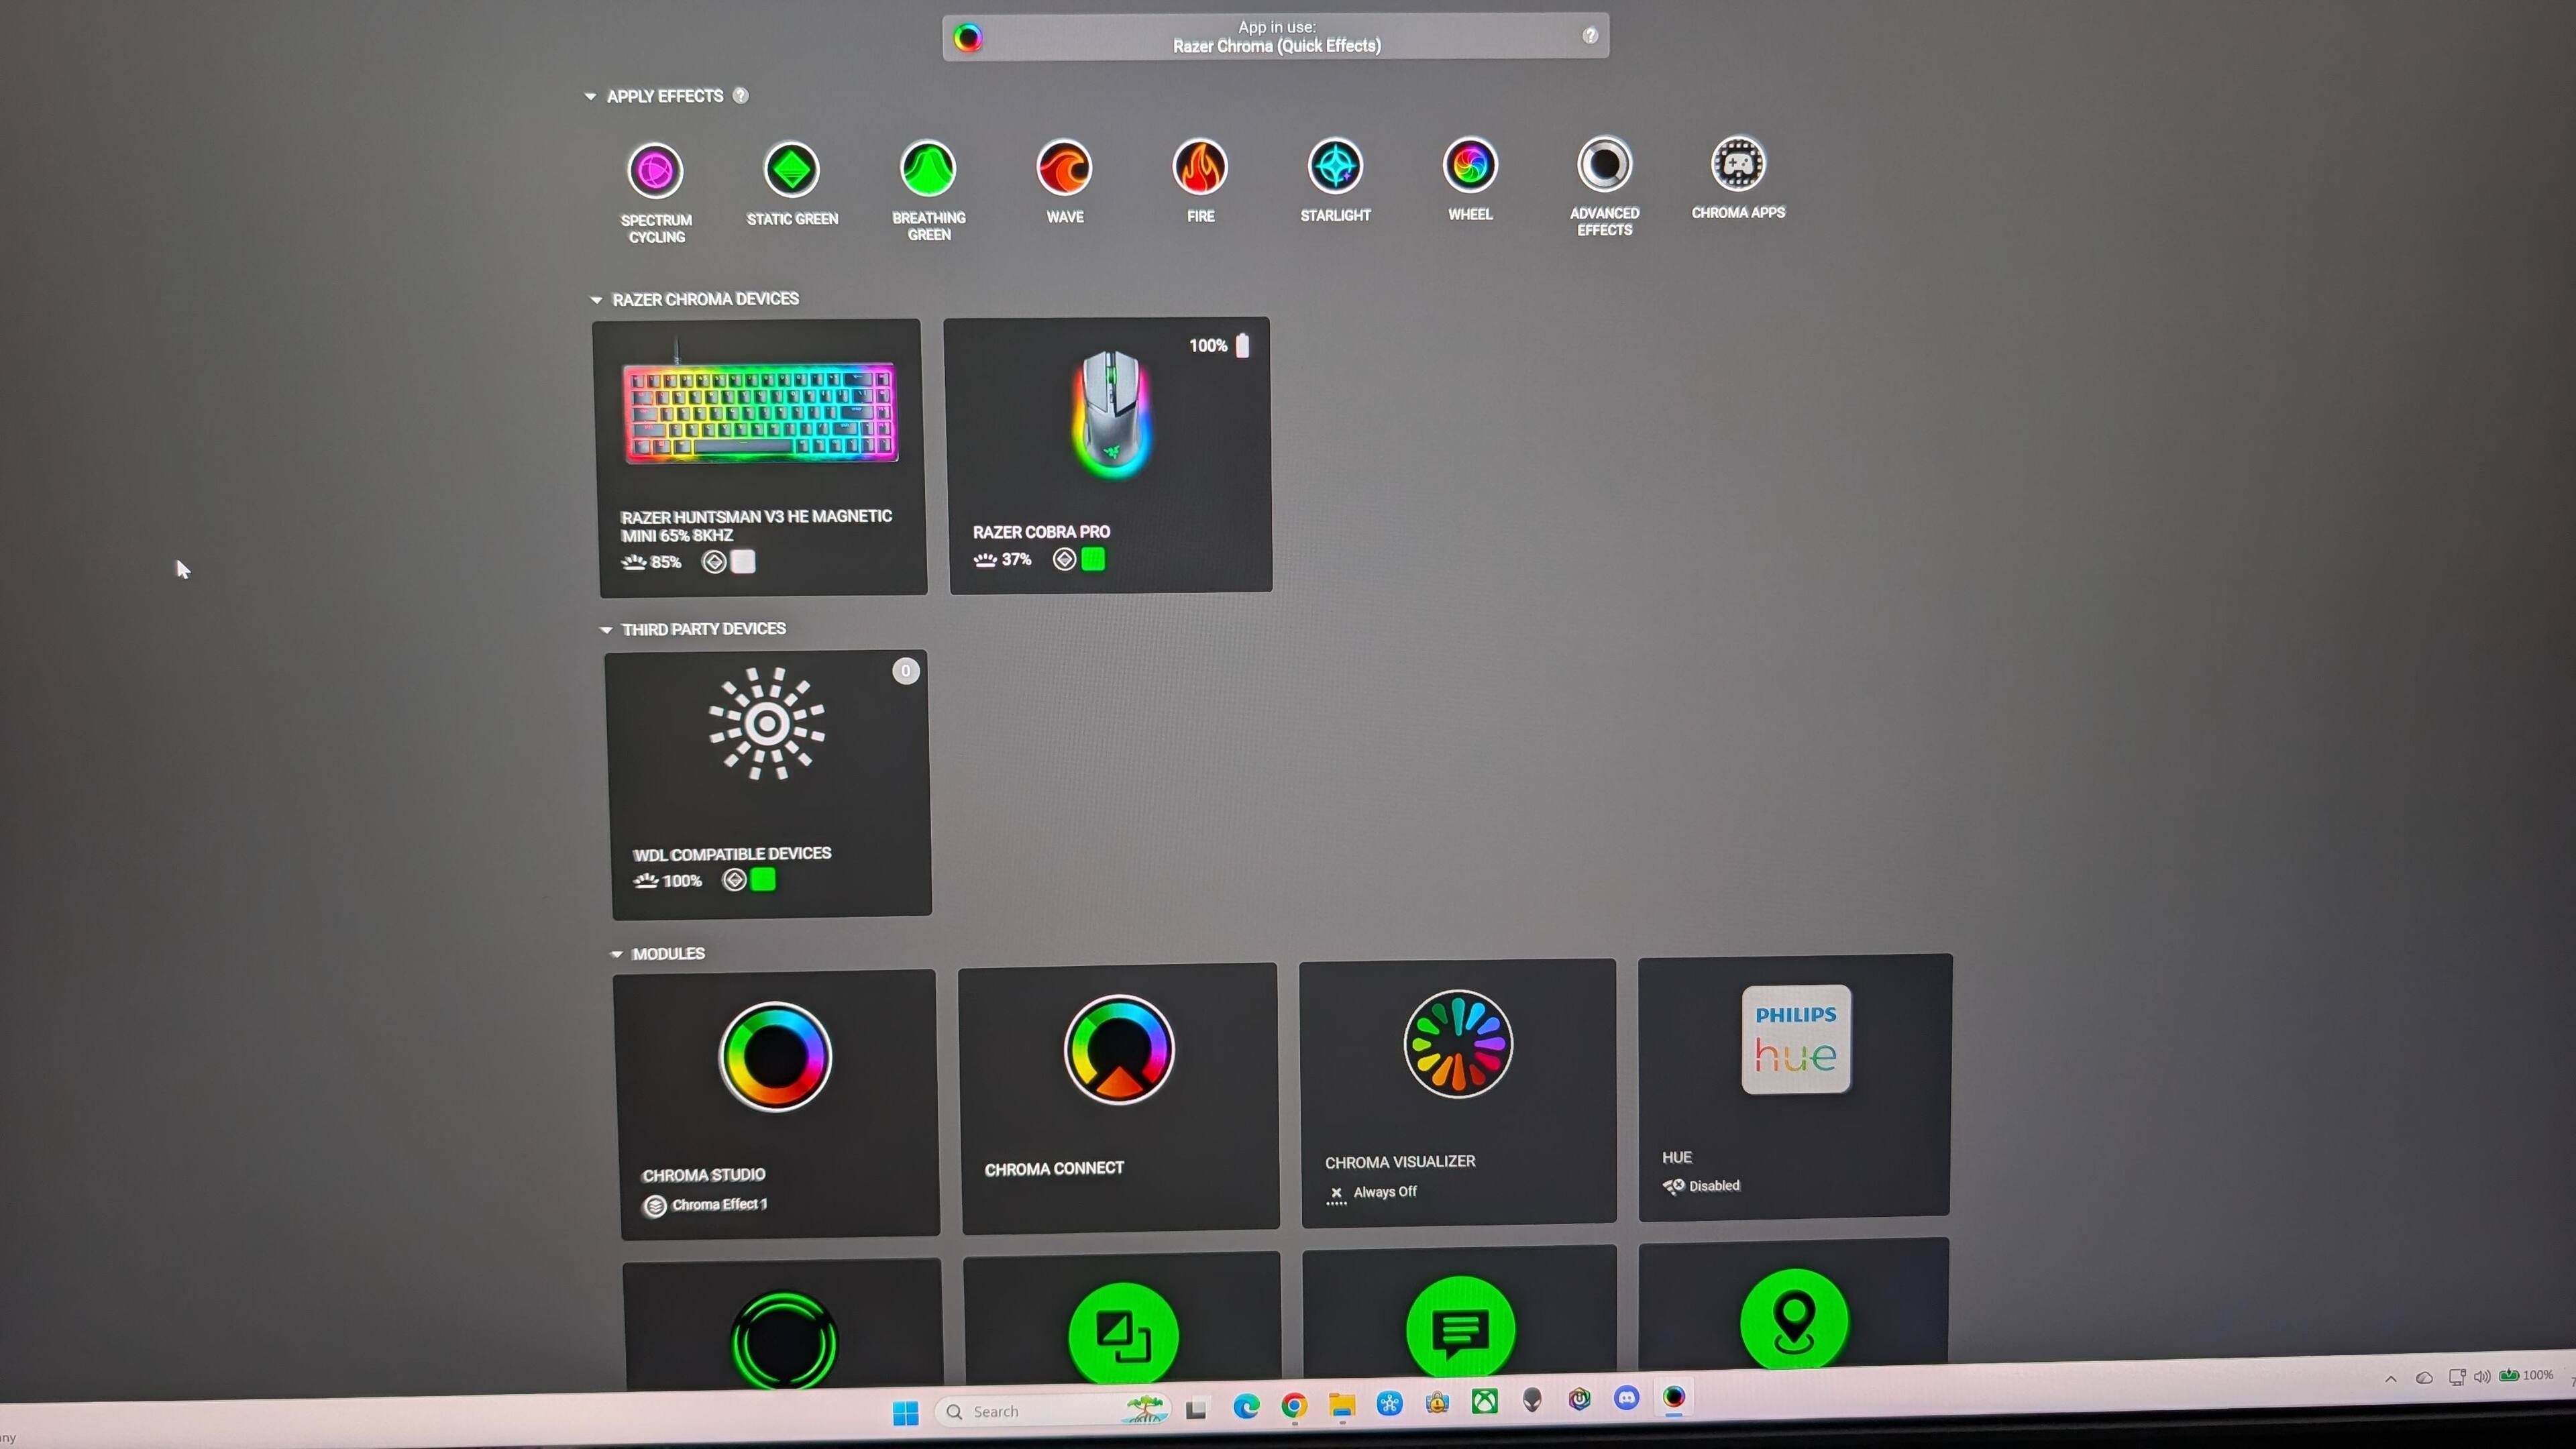Open the Alienware app from the taskbar
The image size is (2576, 1449).
[1532, 1400]
